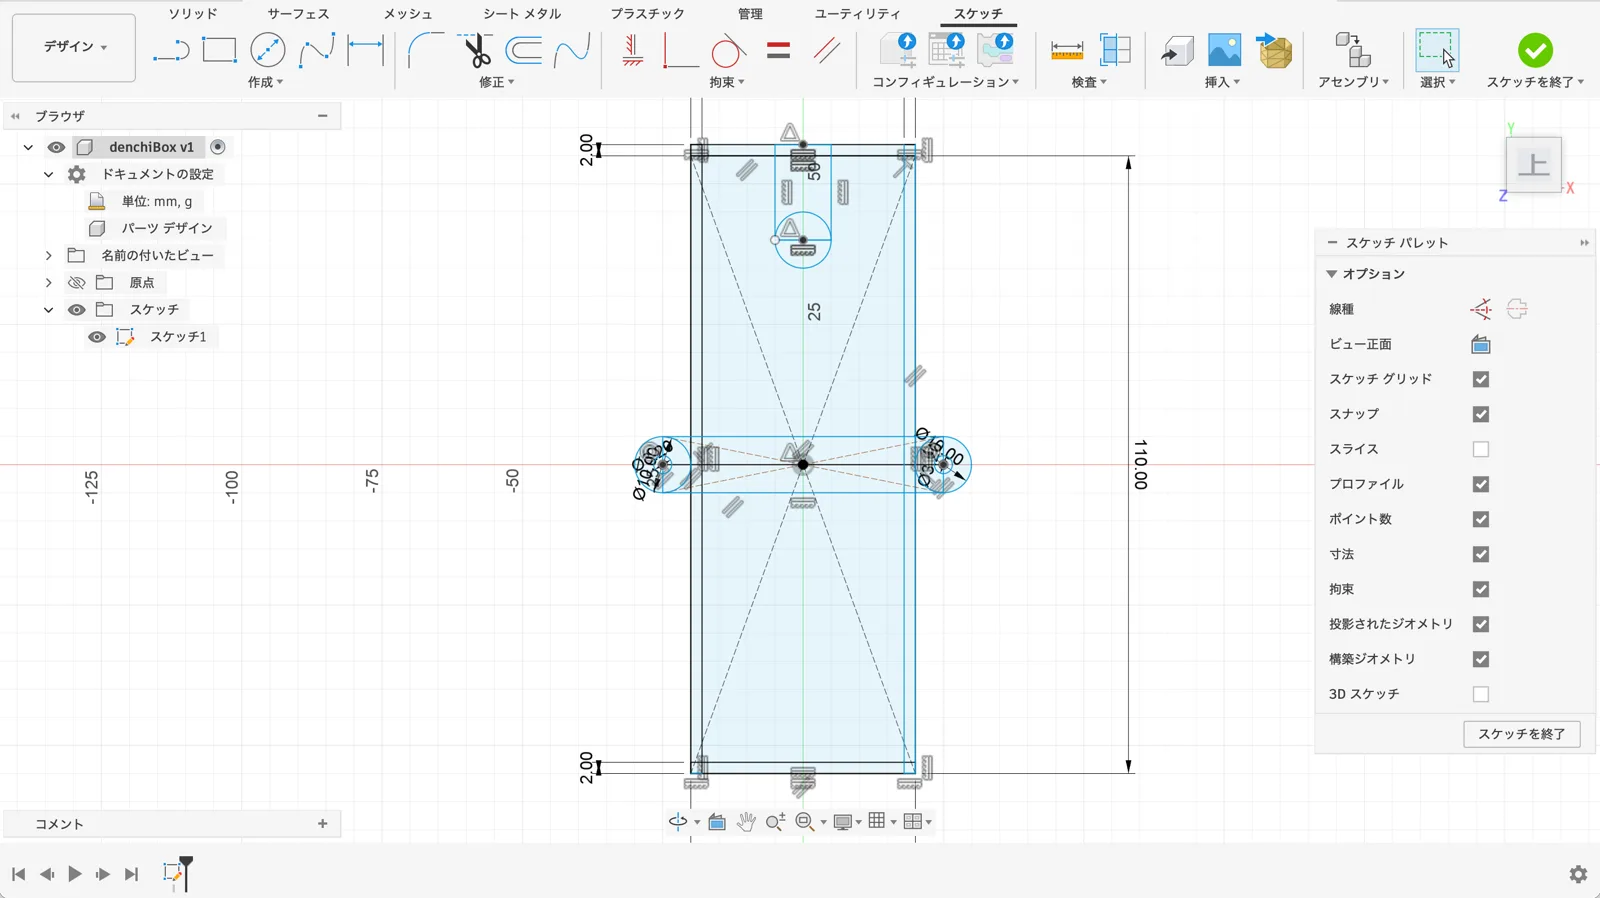Click the Look At icon in palette
Screen dimensions: 1600x898
point(1481,345)
